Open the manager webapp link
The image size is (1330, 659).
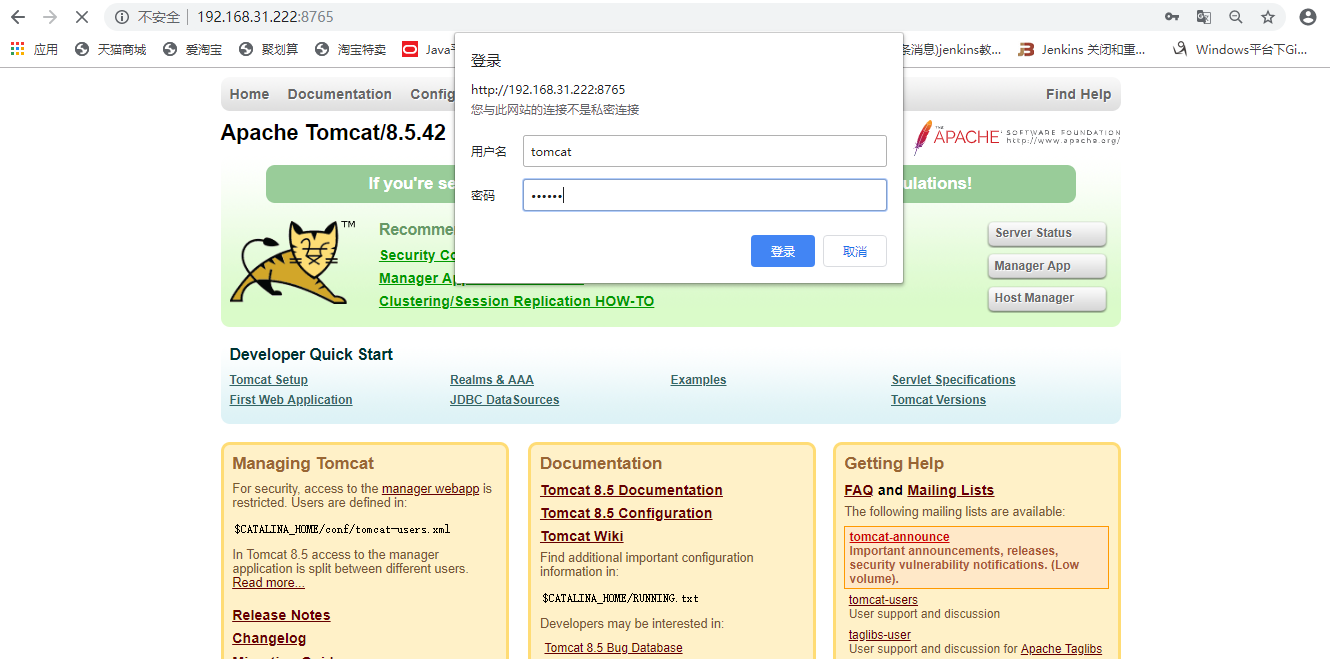(x=431, y=489)
